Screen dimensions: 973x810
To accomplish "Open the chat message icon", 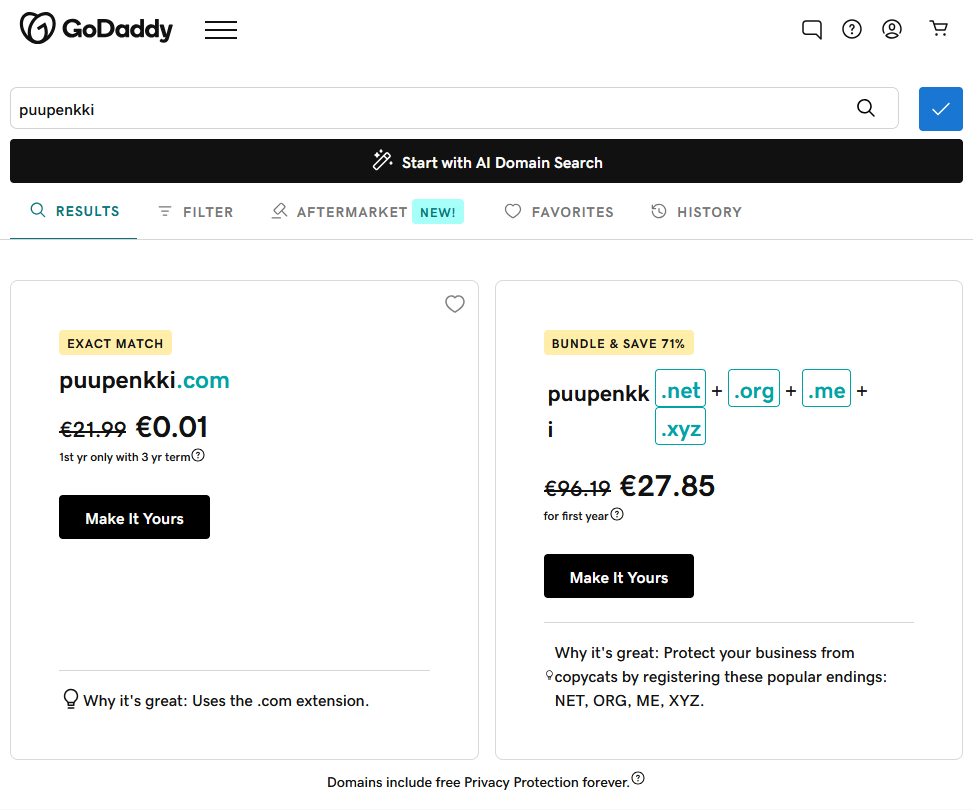I will [x=812, y=29].
